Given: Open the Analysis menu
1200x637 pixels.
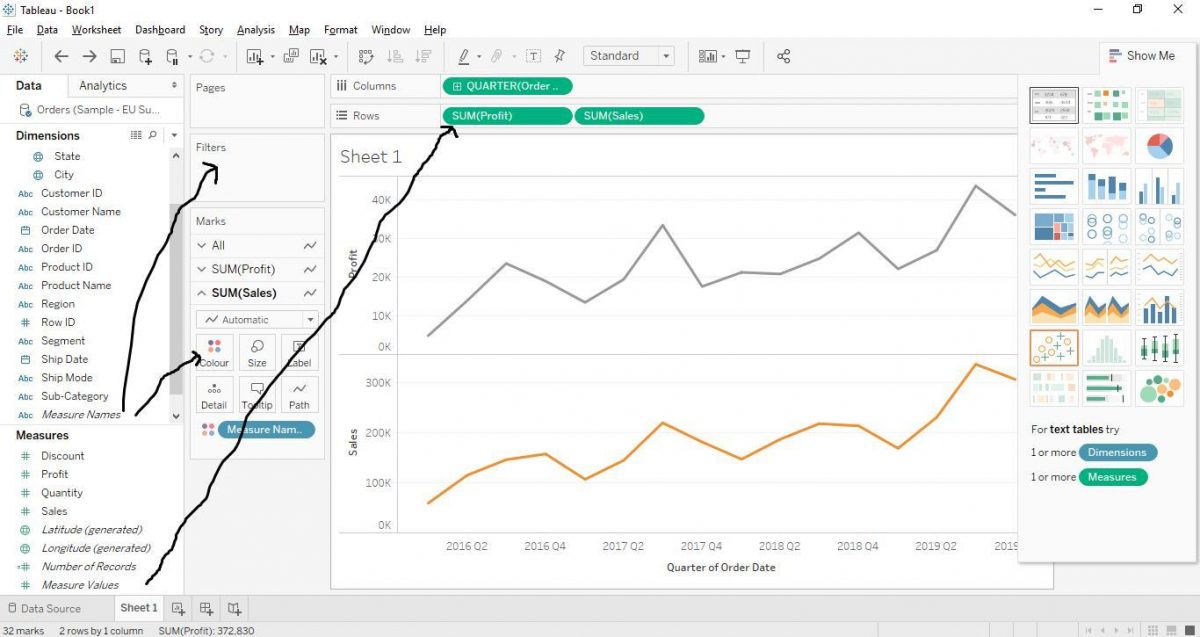Looking at the screenshot, I should coord(255,29).
